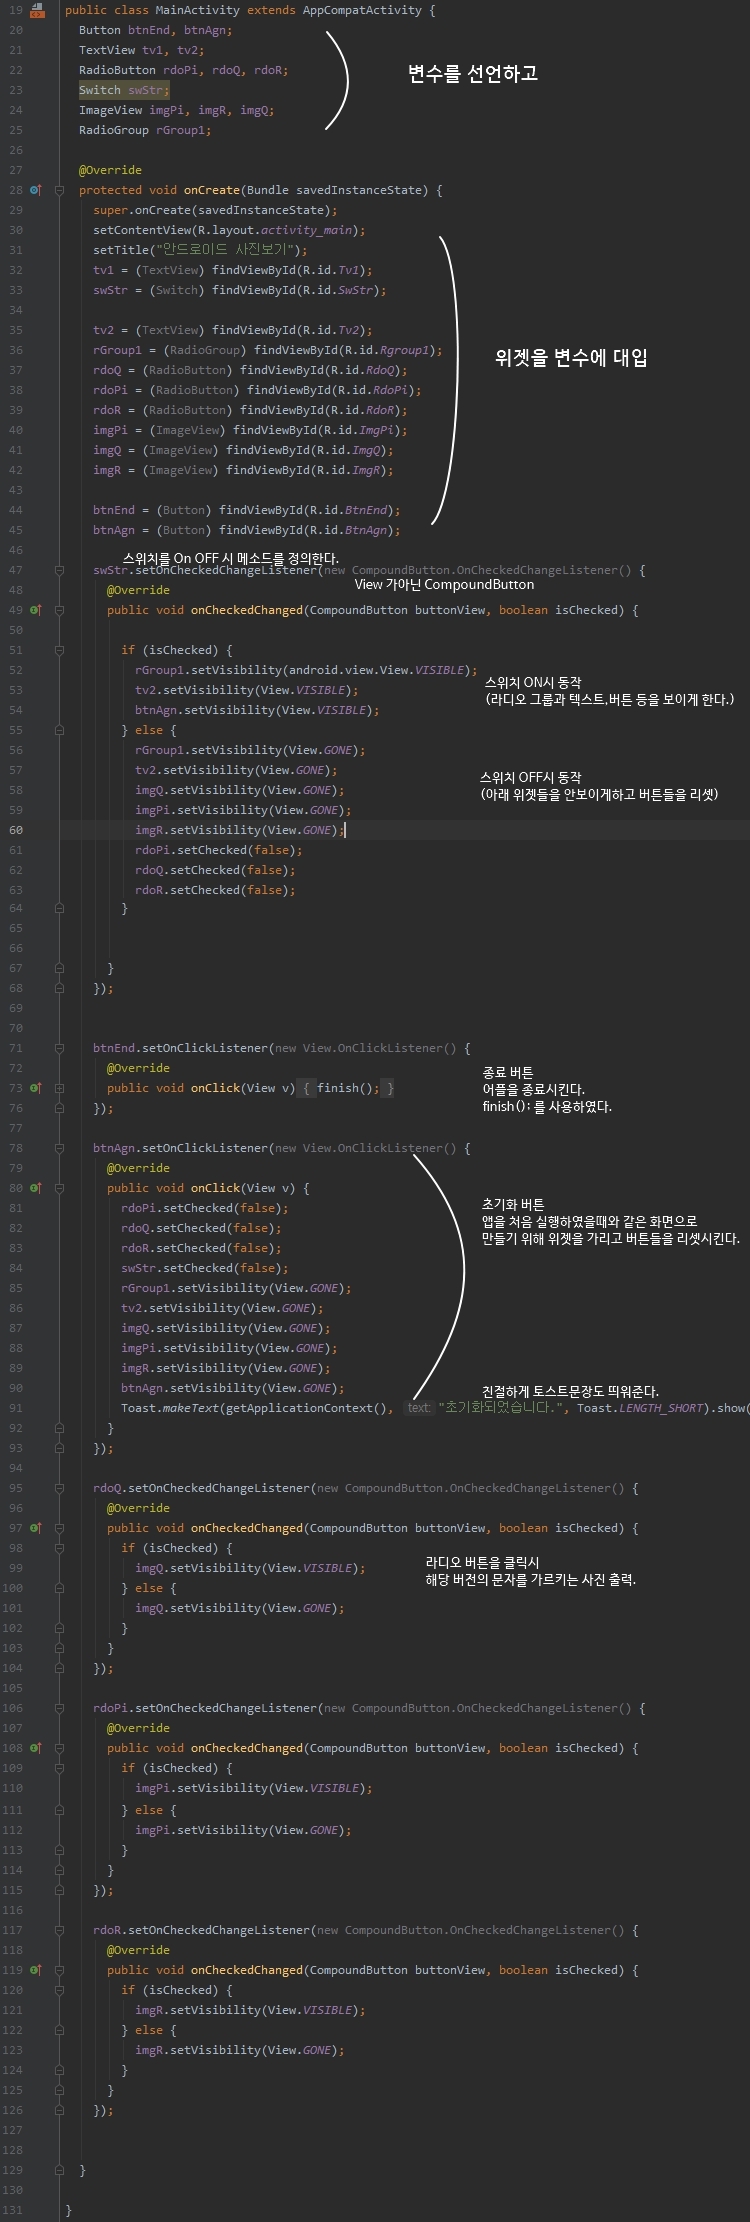This screenshot has height=2222, width=750.
Task: Click line number 60 in the gutter
Action: (x=16, y=830)
